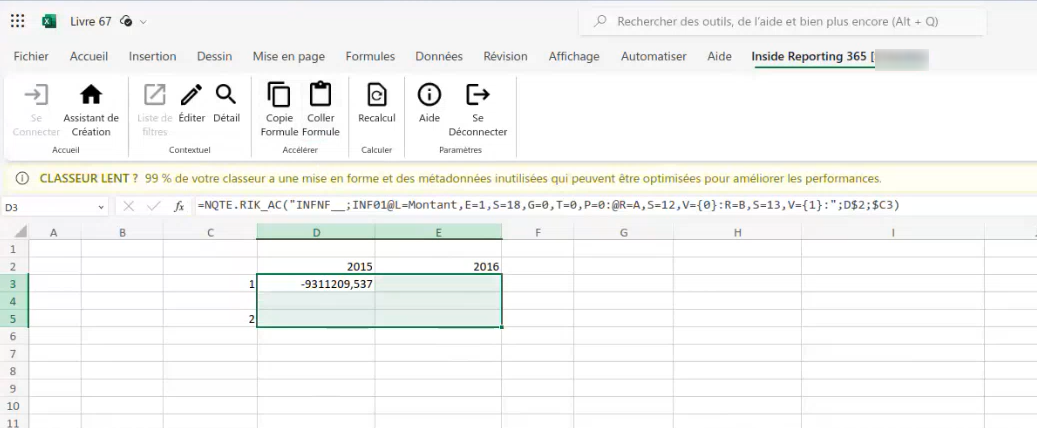
Task: Select row 1 header
Action: pos(15,249)
